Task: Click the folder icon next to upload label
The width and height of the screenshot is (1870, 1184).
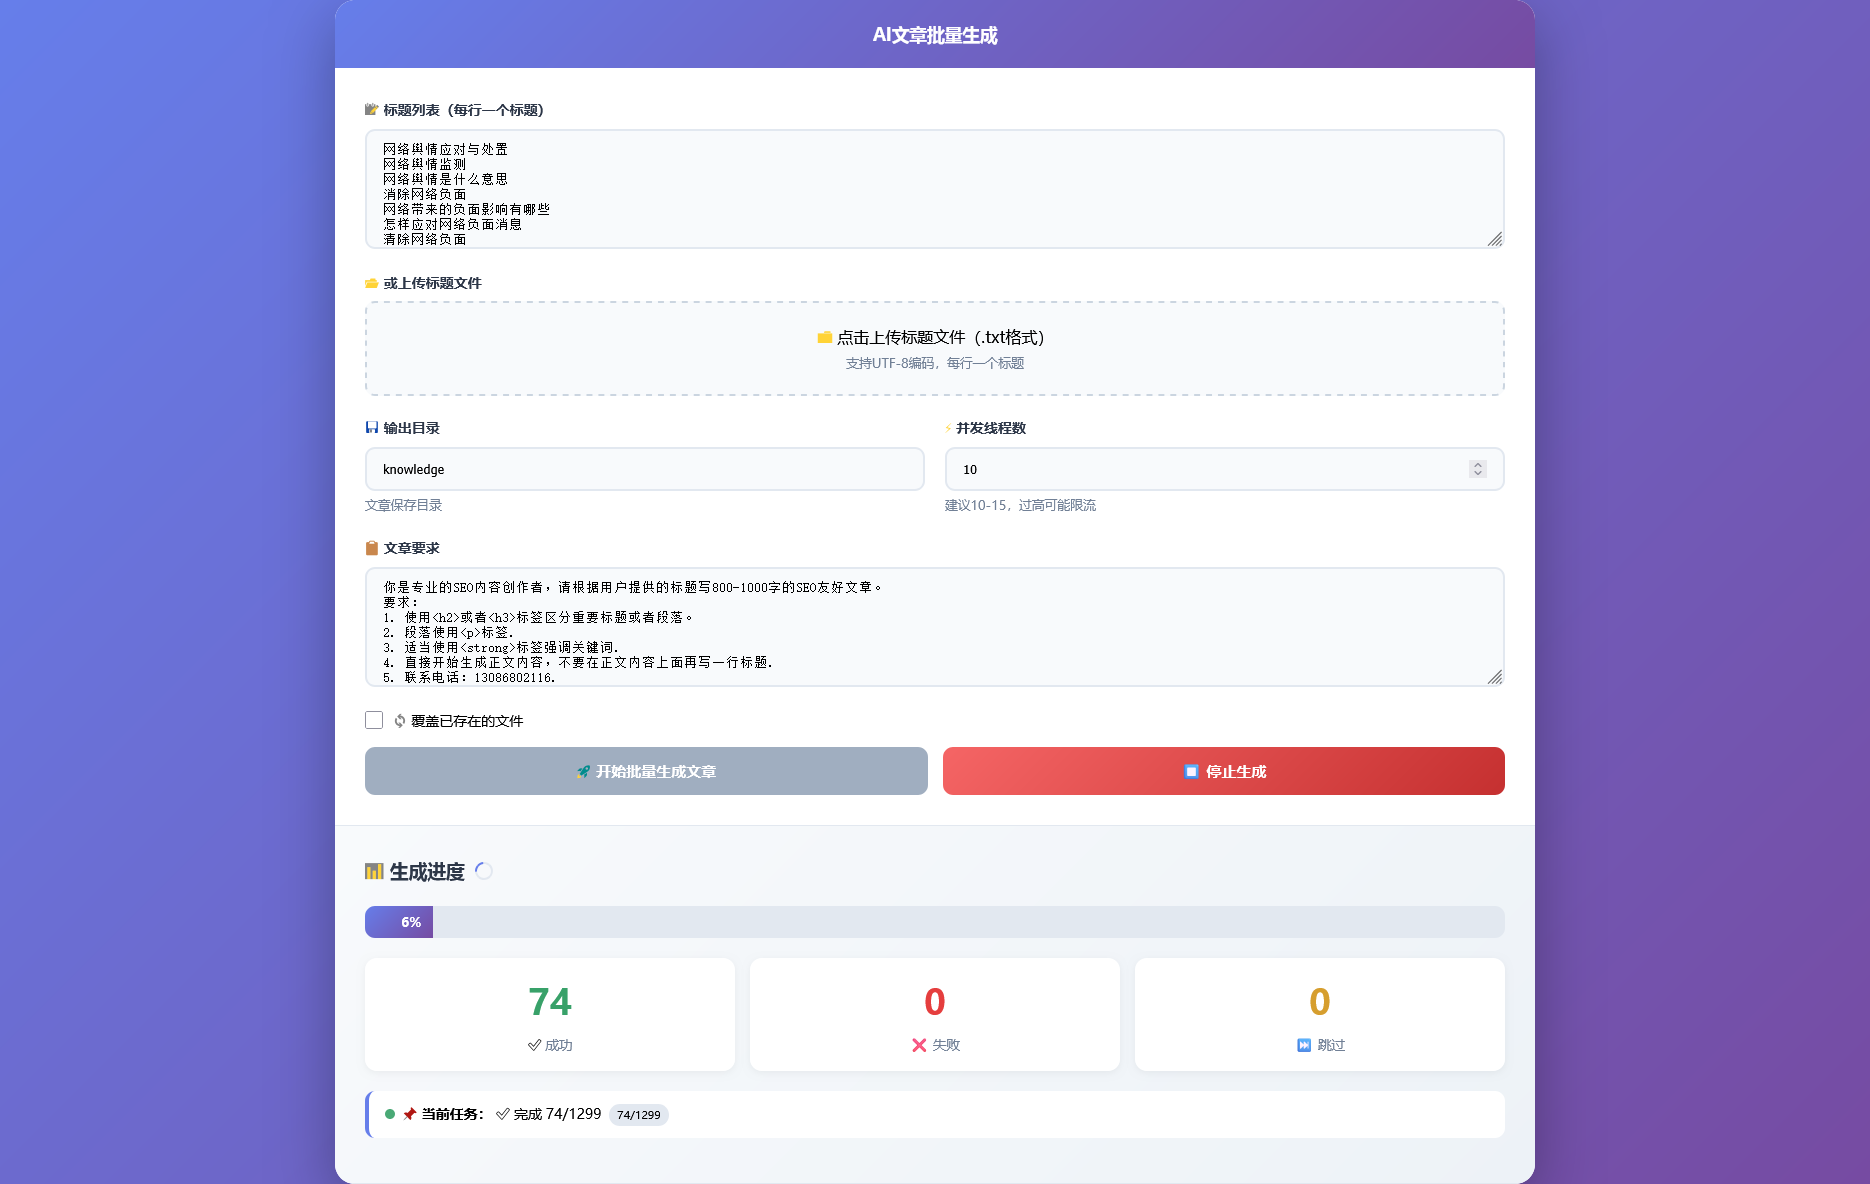Action: tap(371, 283)
